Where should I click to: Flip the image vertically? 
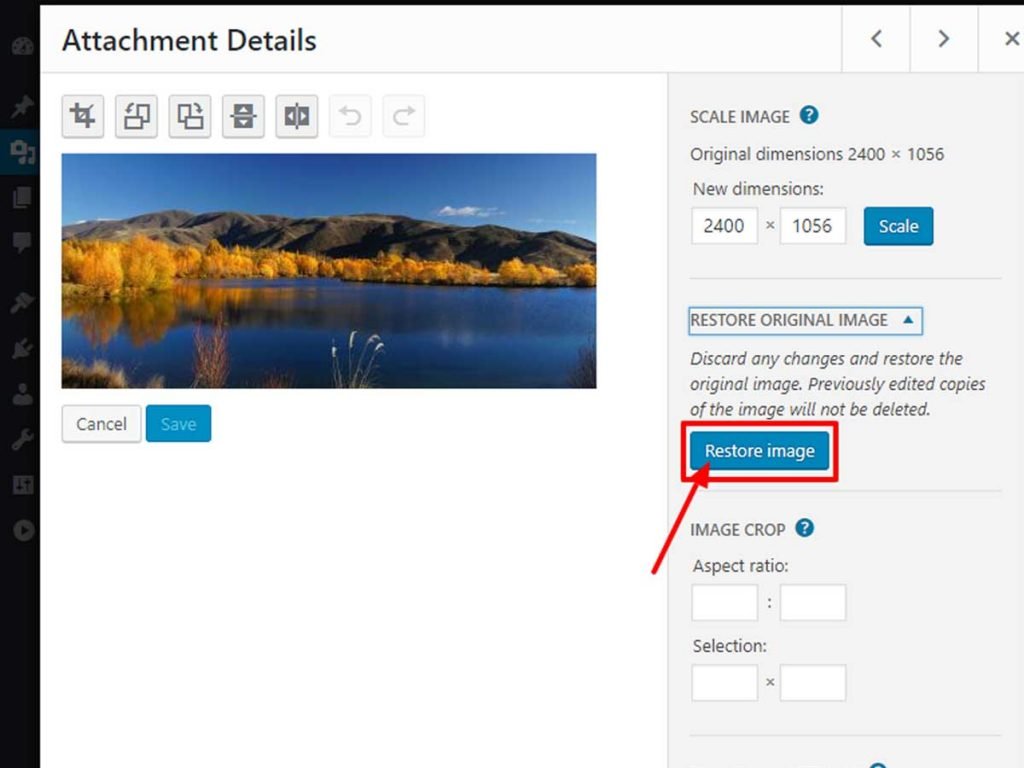pos(242,116)
